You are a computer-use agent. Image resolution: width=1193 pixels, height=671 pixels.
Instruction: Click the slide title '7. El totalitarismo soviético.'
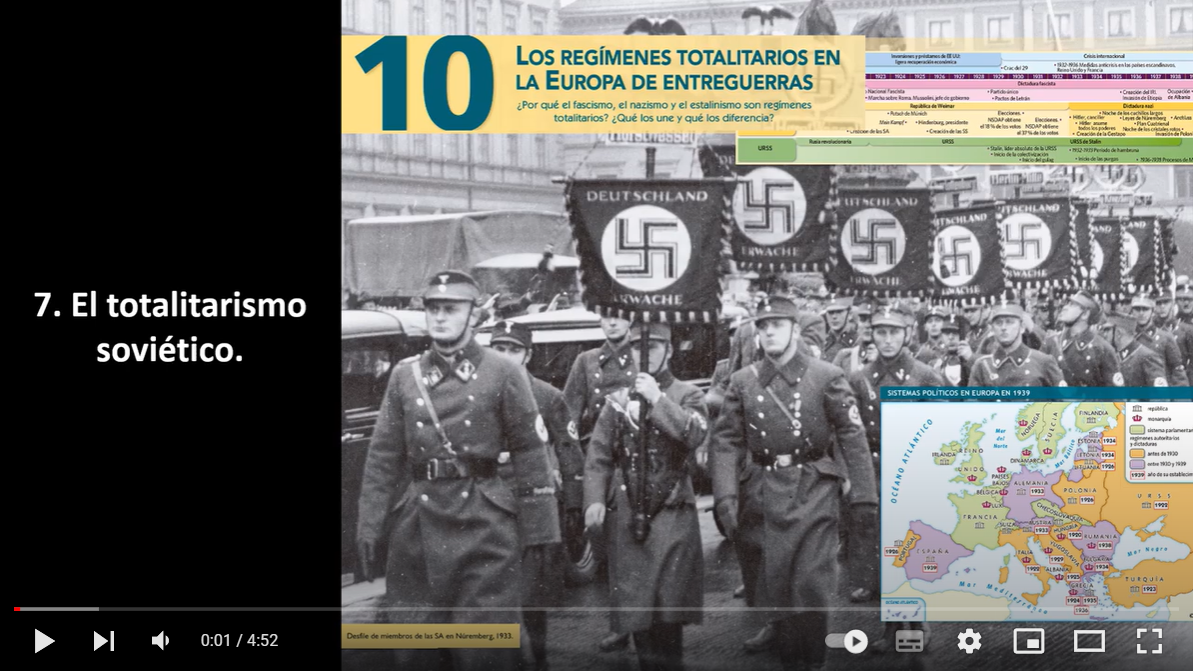point(170,327)
